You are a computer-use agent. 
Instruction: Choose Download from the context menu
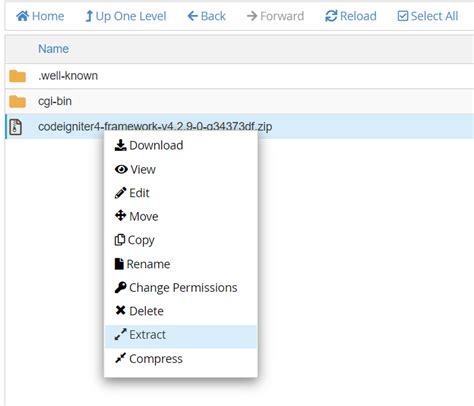coord(149,145)
